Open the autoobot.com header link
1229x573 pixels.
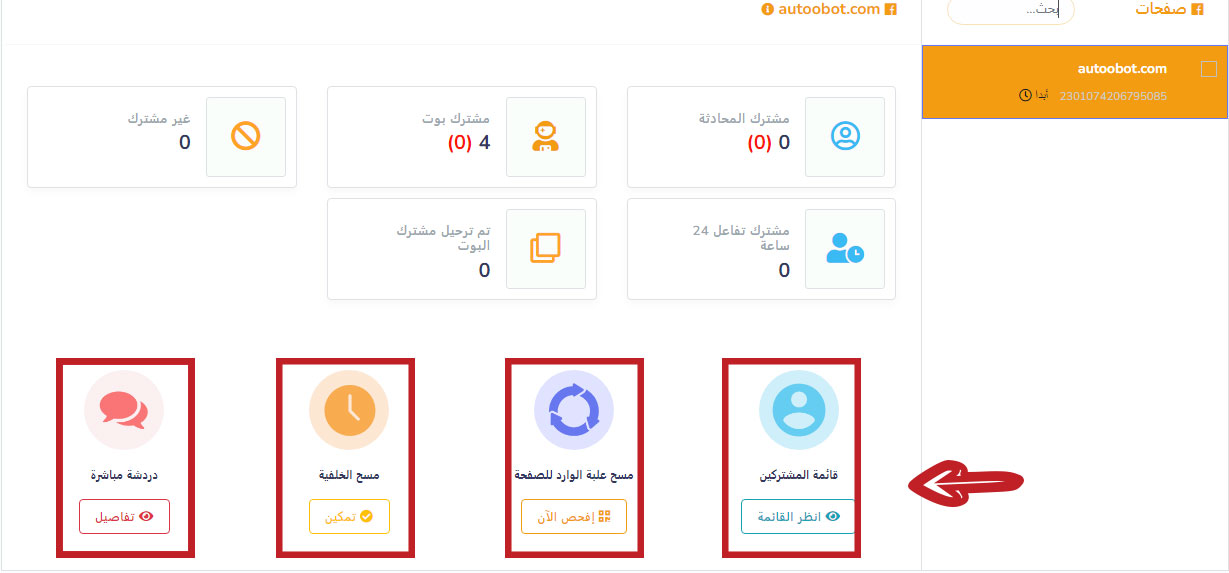[829, 9]
